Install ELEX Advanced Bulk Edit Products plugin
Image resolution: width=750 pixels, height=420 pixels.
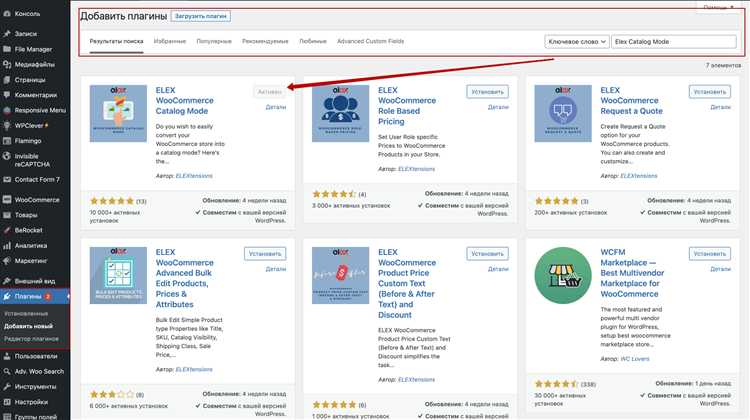point(265,254)
